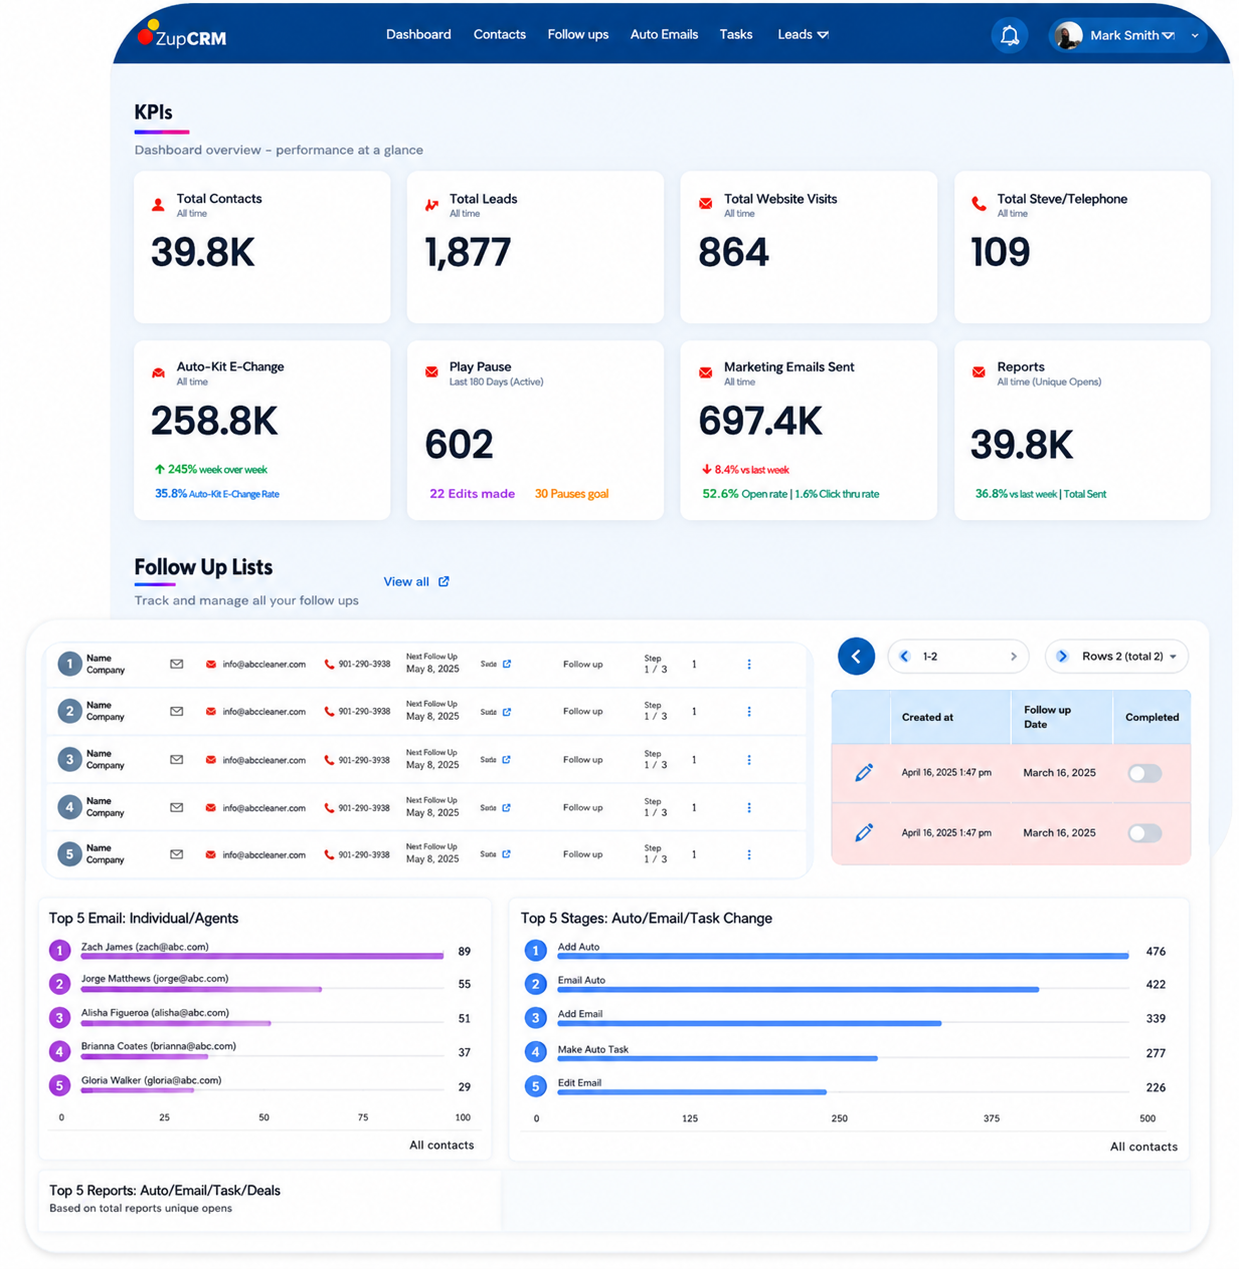Image resolution: width=1239 pixels, height=1269 pixels.
Task: Click the Created at column header
Action: [x=927, y=717]
